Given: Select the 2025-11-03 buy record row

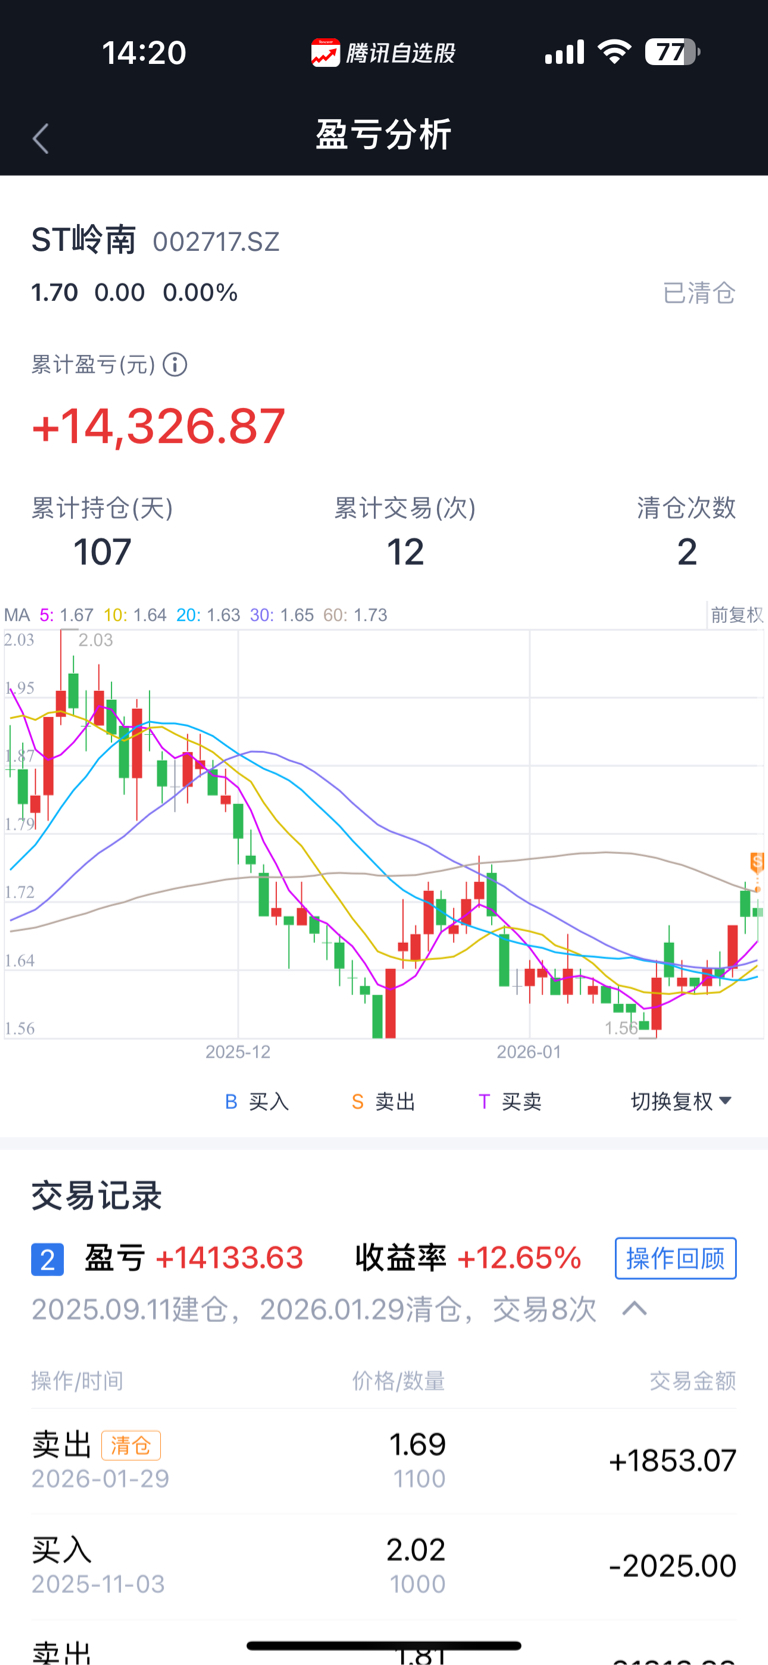Looking at the screenshot, I should pyautogui.click(x=384, y=1566).
